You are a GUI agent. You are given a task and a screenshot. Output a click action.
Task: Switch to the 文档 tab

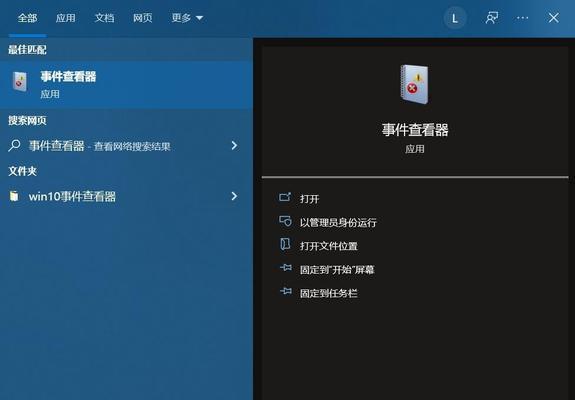pos(104,18)
